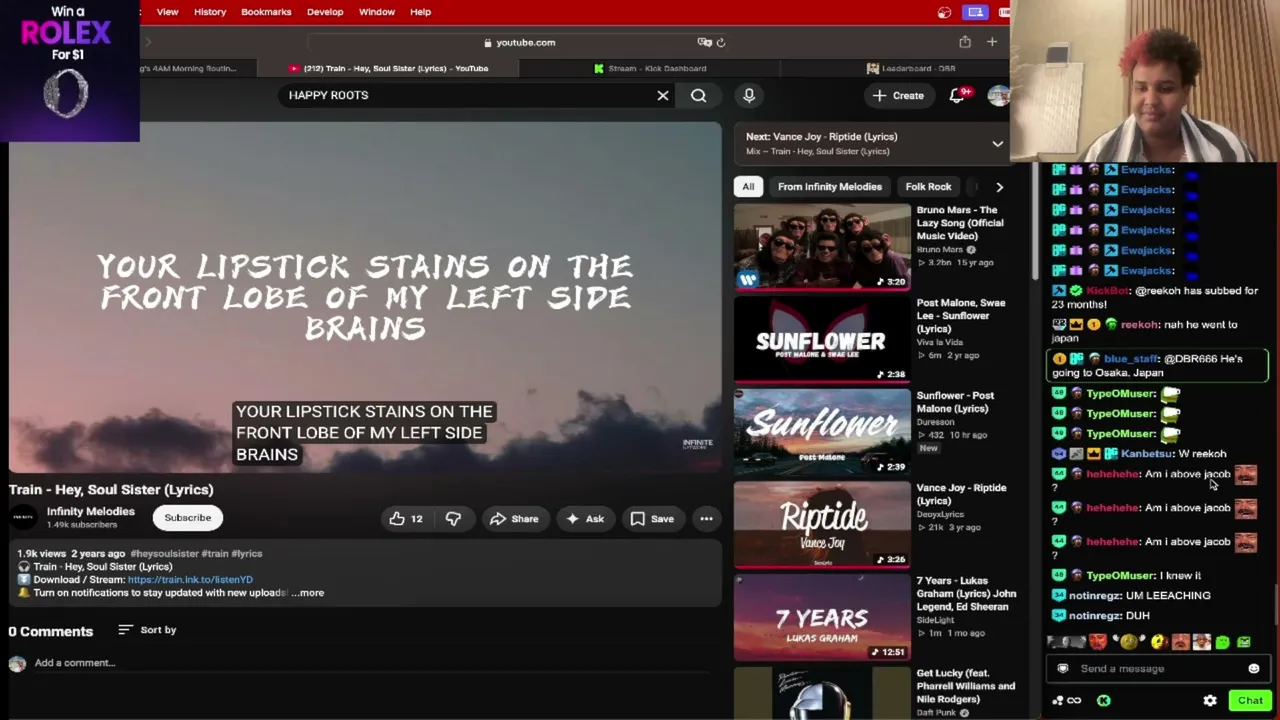Viewport: 1280px width, 720px height.
Task: Open the YouTube account avatar menu
Action: (998, 95)
